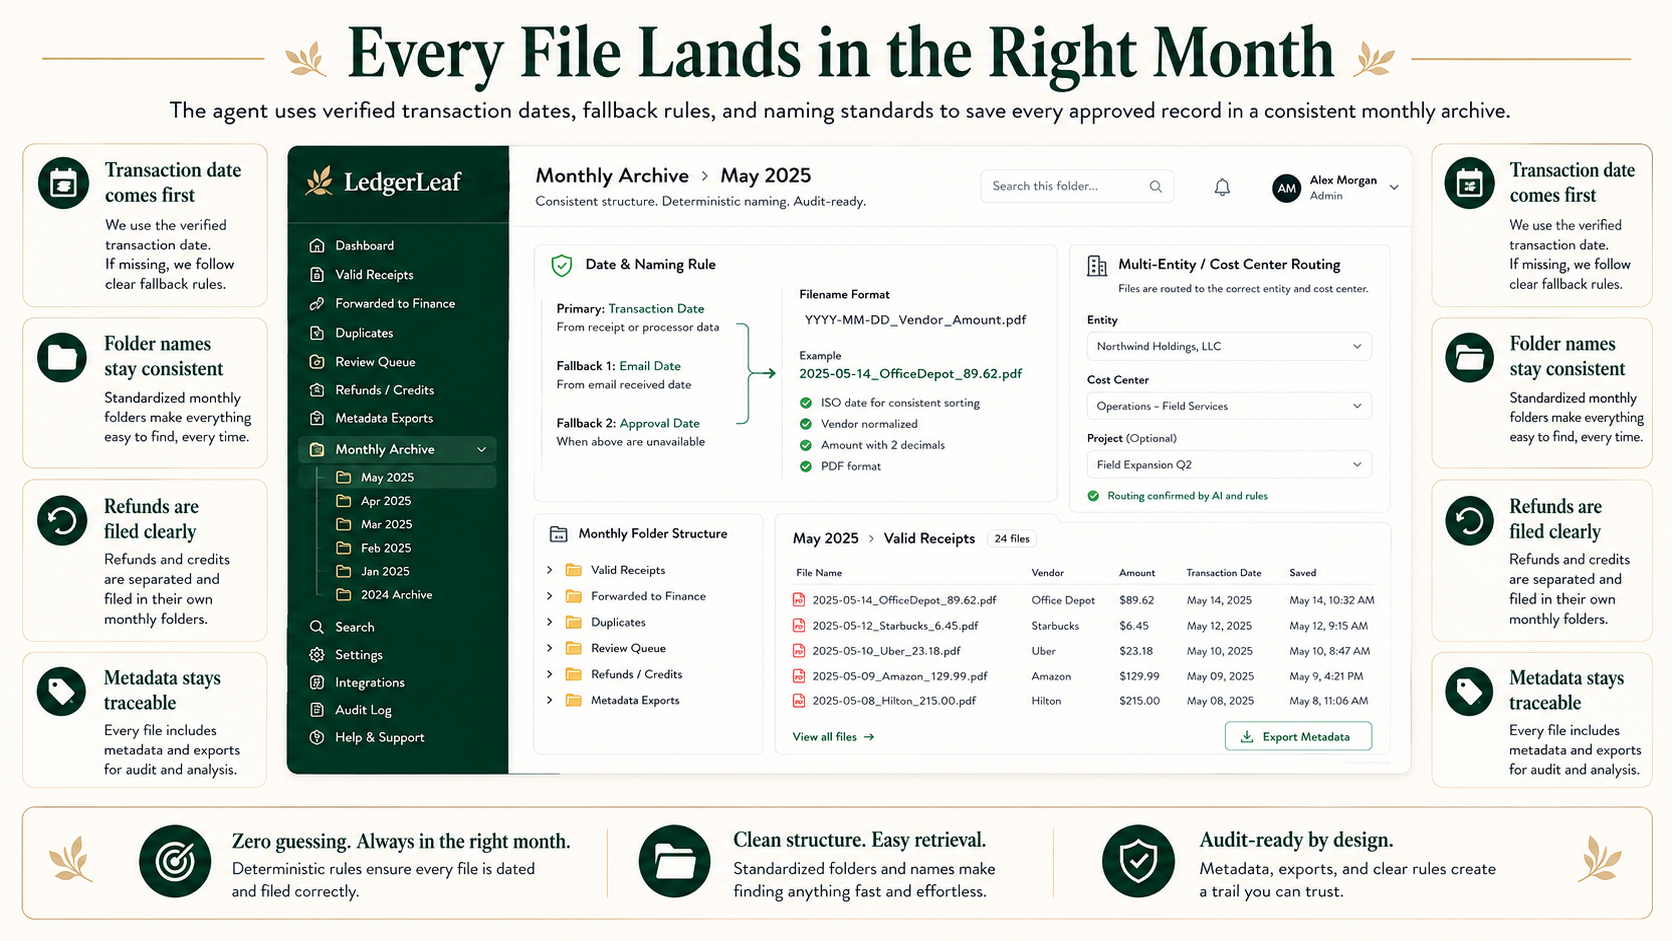Toggle the ISO date check mark
The height and width of the screenshot is (941, 1672).
click(x=806, y=403)
